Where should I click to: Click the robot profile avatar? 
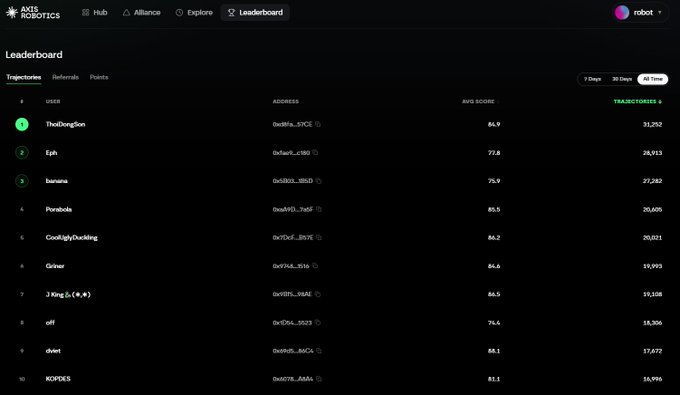[621, 13]
